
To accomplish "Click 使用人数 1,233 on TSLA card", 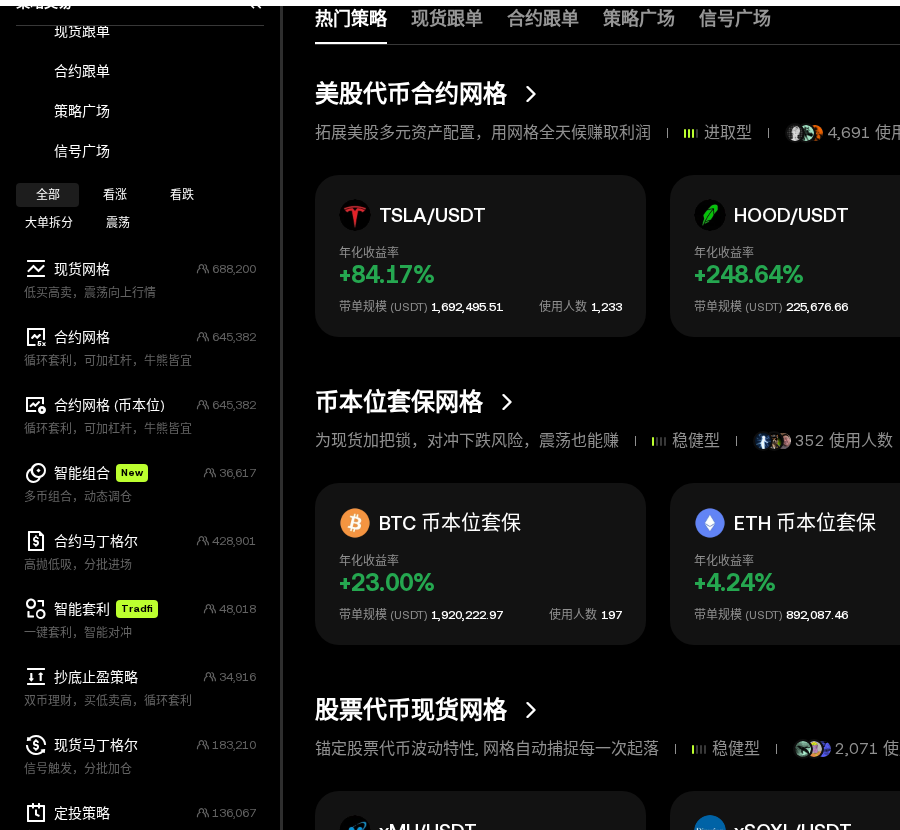I will [x=580, y=307].
